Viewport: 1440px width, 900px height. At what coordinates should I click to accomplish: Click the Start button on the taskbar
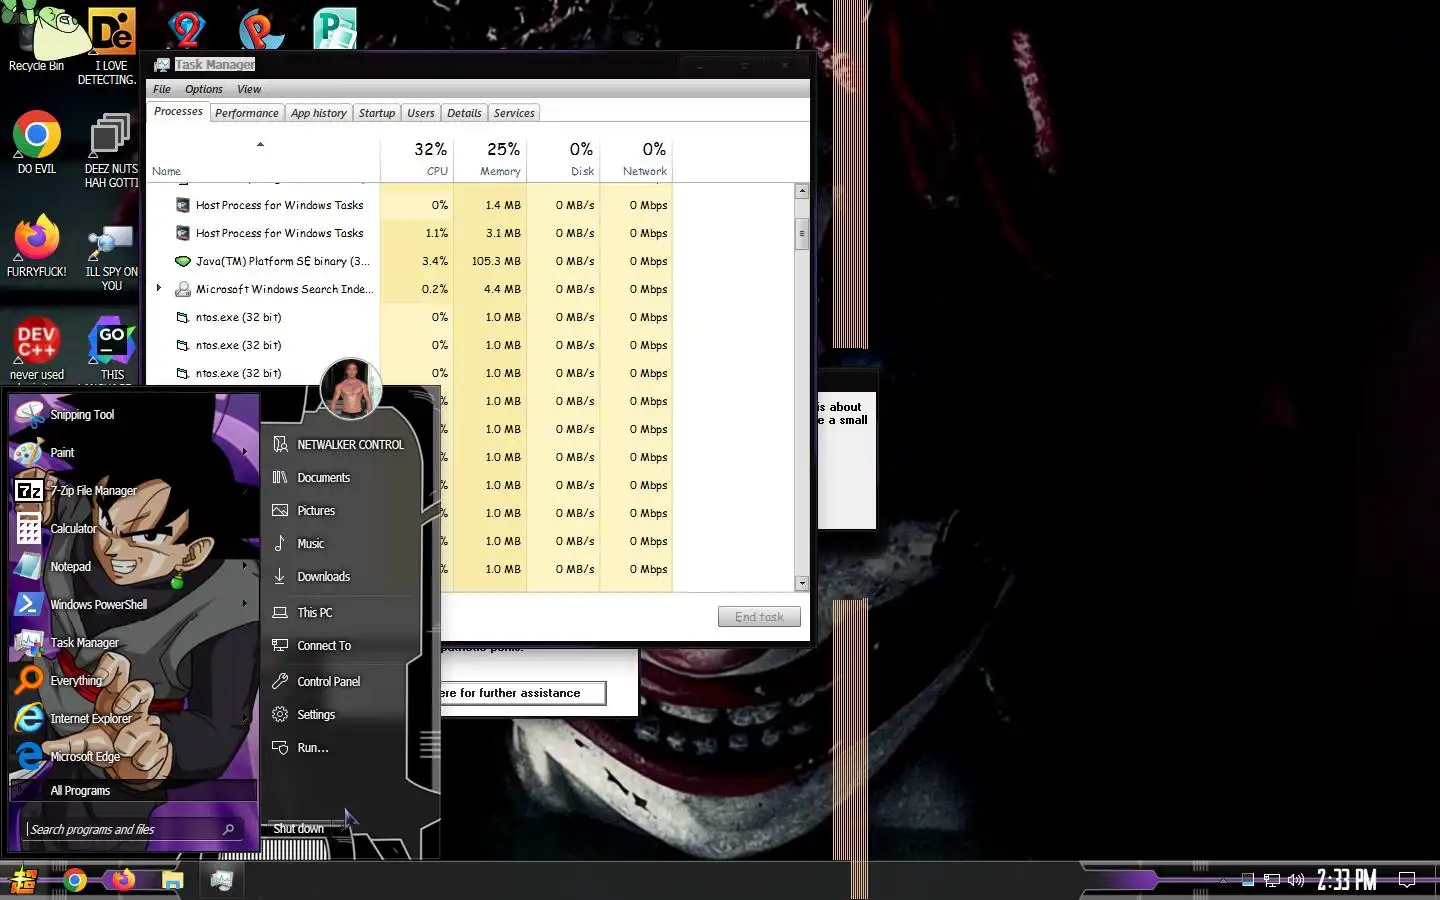pyautogui.click(x=23, y=881)
